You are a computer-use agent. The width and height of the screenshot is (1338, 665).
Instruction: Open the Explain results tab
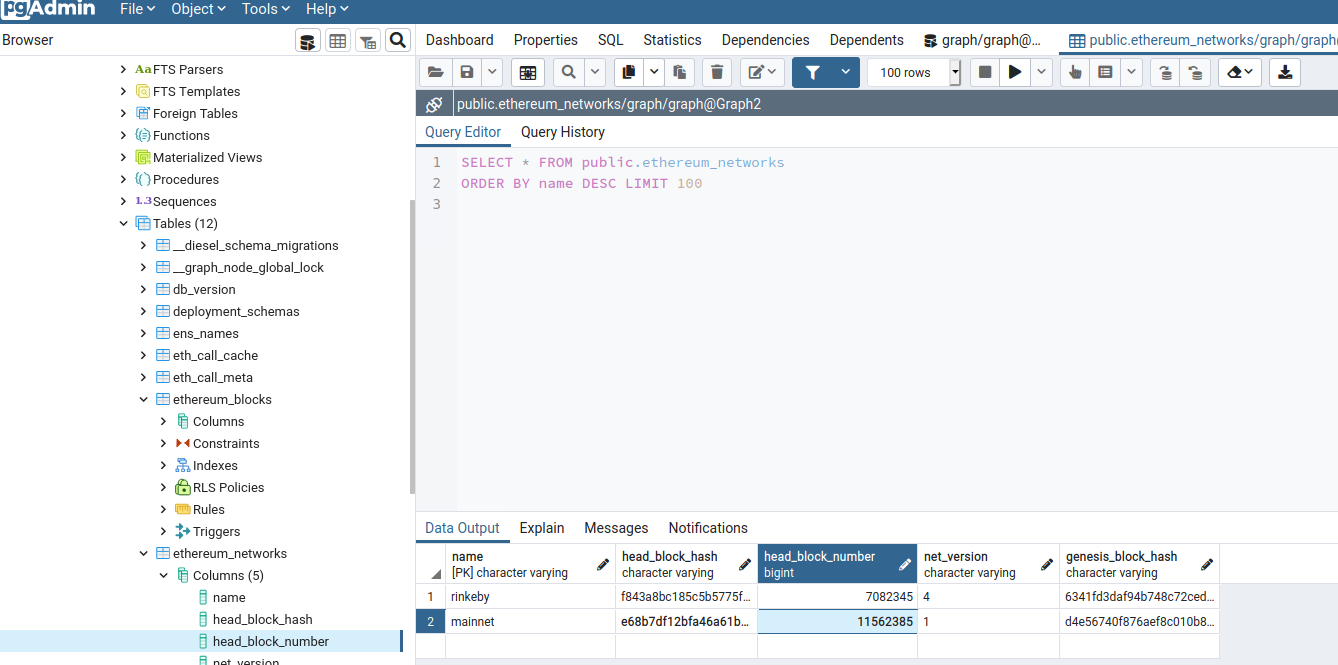tap(542, 528)
